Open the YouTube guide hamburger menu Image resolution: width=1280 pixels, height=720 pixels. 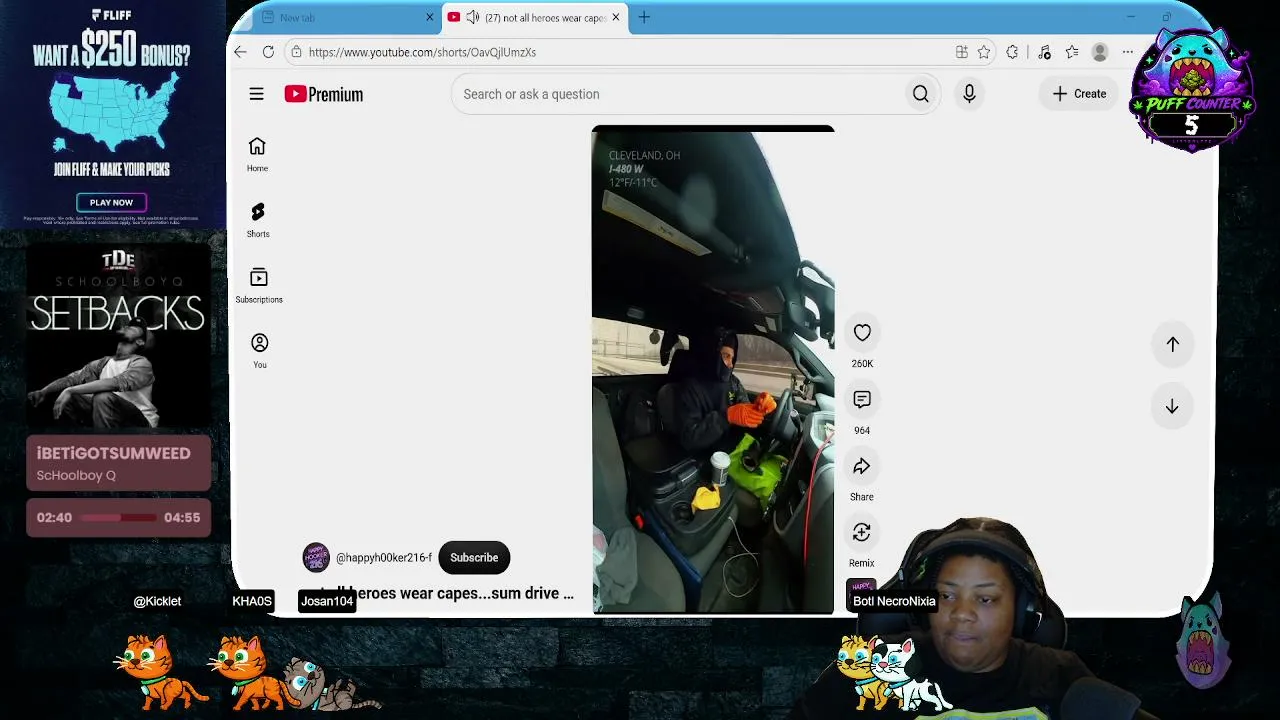tap(257, 94)
